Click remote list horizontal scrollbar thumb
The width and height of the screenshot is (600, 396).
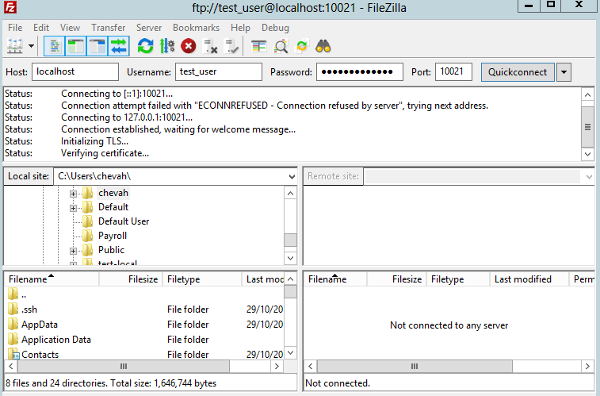coord(415,367)
